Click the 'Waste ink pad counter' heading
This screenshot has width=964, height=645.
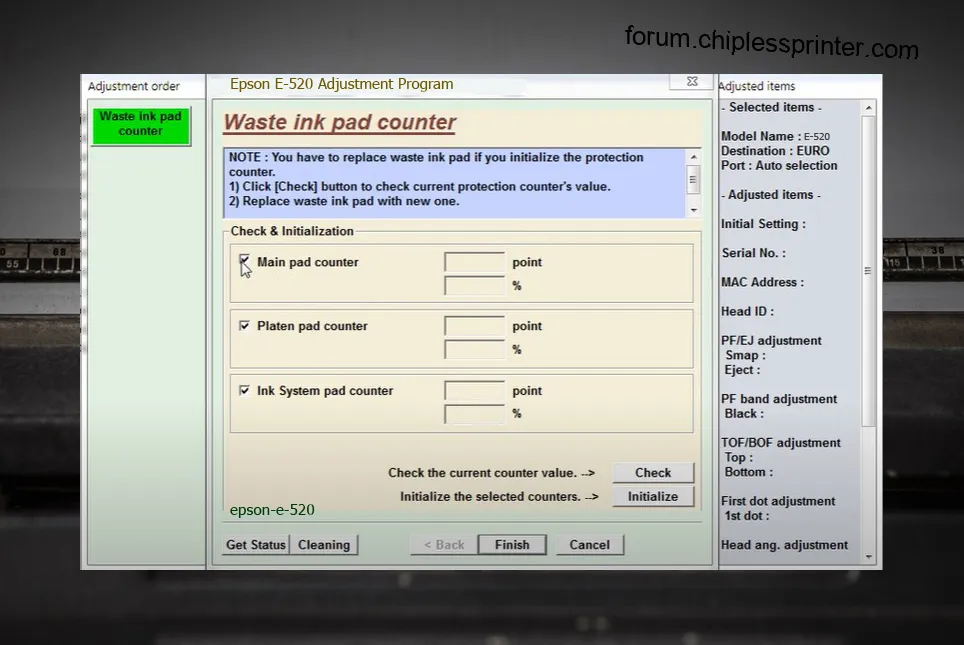coord(339,122)
